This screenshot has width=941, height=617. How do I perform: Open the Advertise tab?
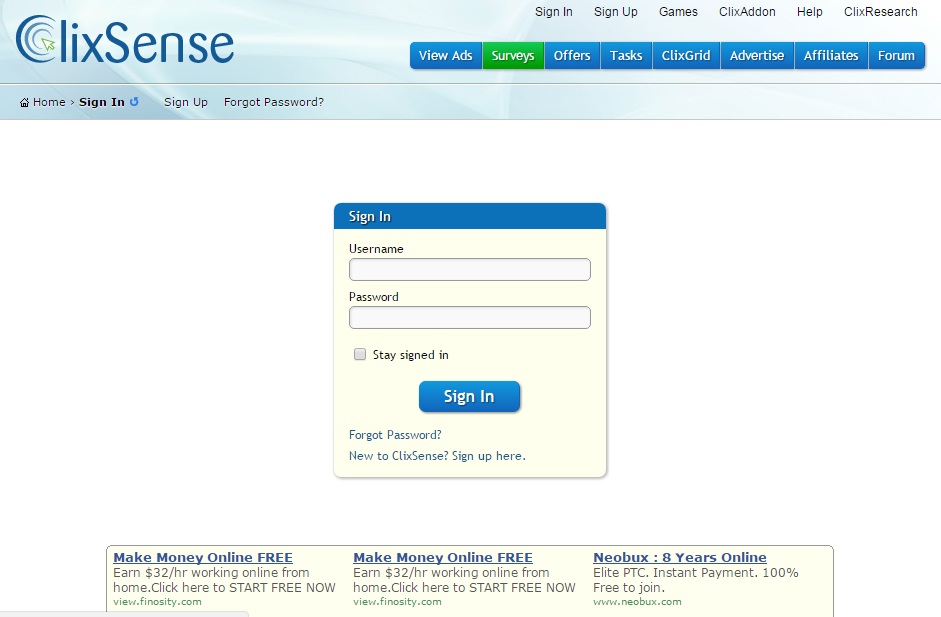757,56
